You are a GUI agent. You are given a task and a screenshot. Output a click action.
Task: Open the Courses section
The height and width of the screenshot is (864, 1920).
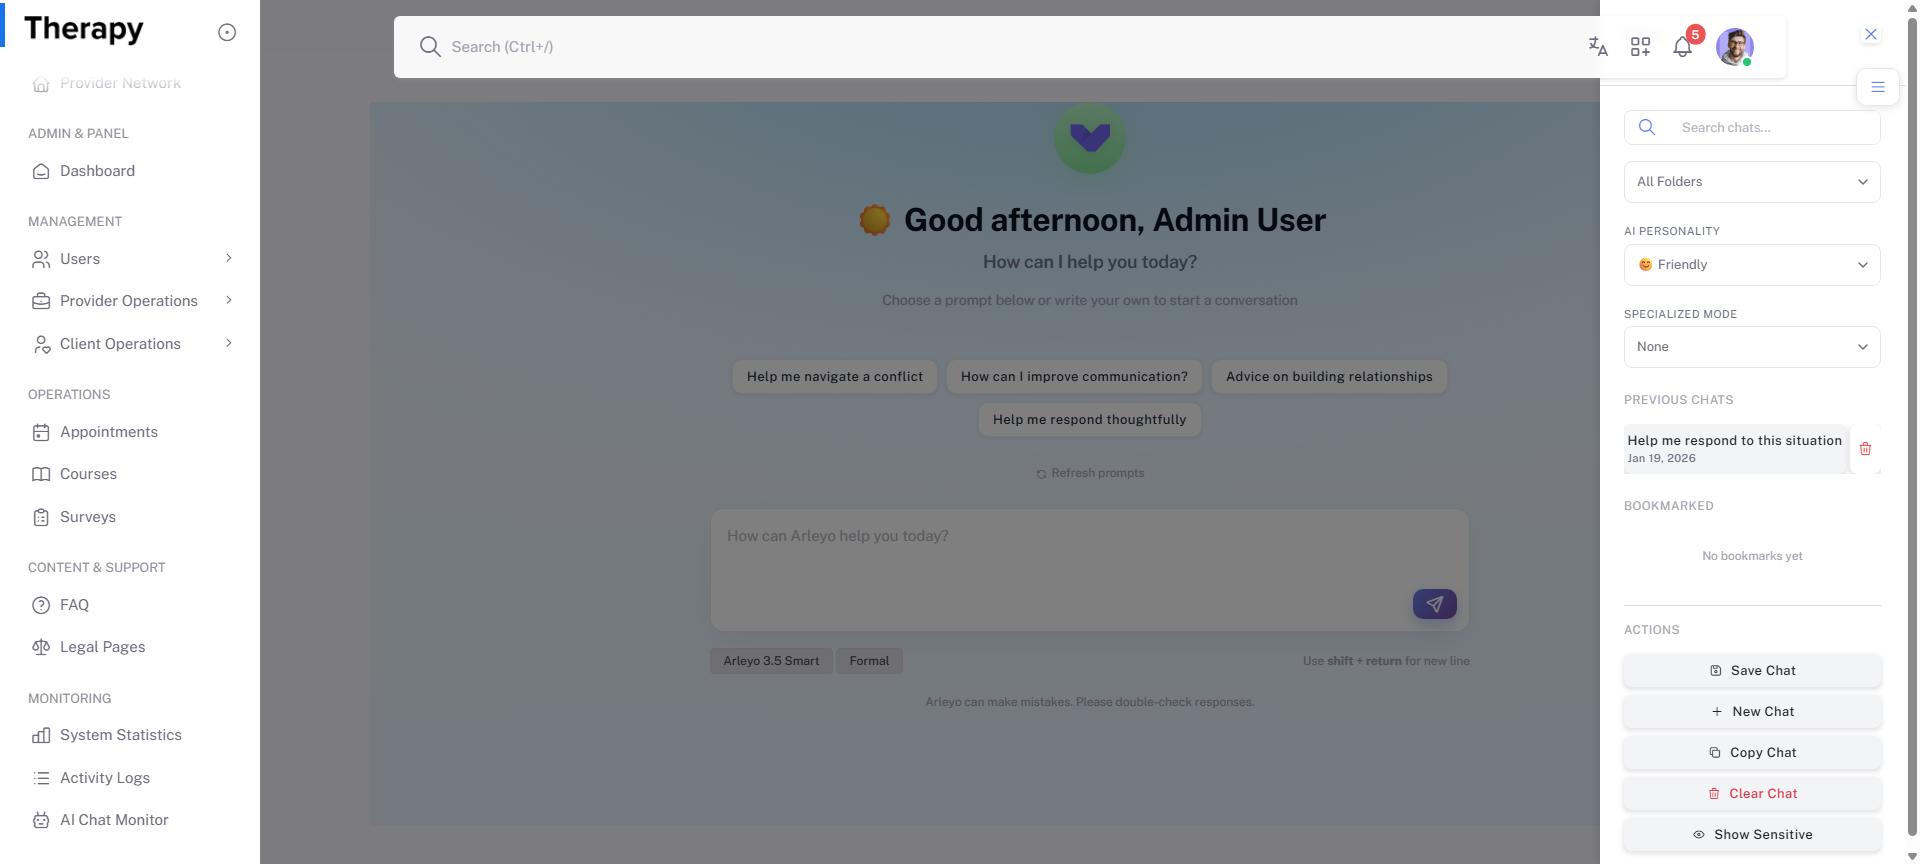(x=130, y=474)
